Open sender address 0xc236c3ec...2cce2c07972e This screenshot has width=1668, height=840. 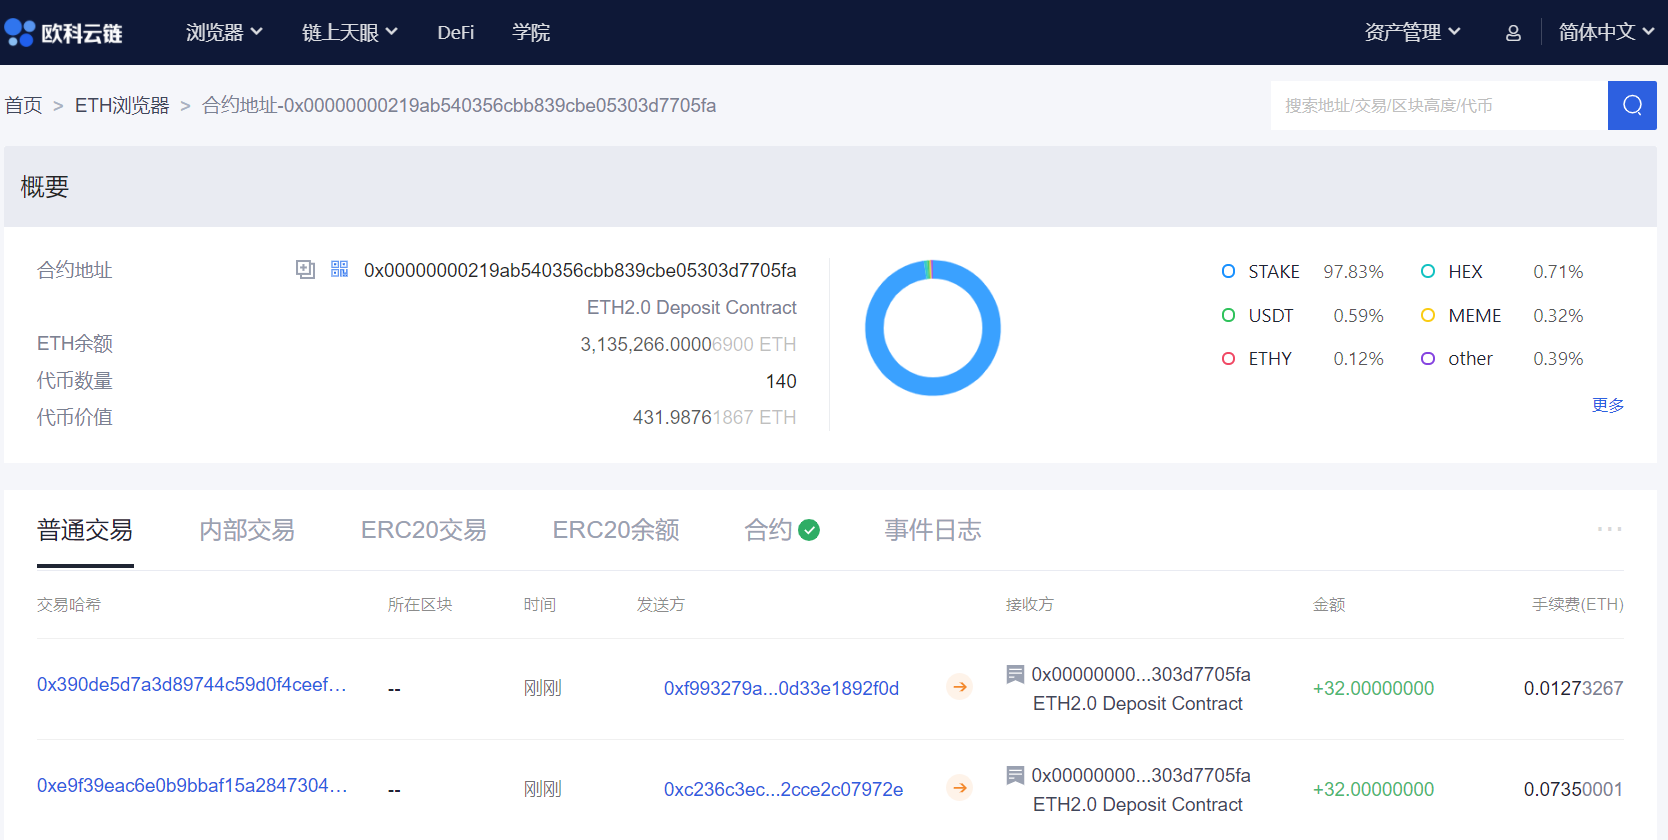click(x=783, y=789)
